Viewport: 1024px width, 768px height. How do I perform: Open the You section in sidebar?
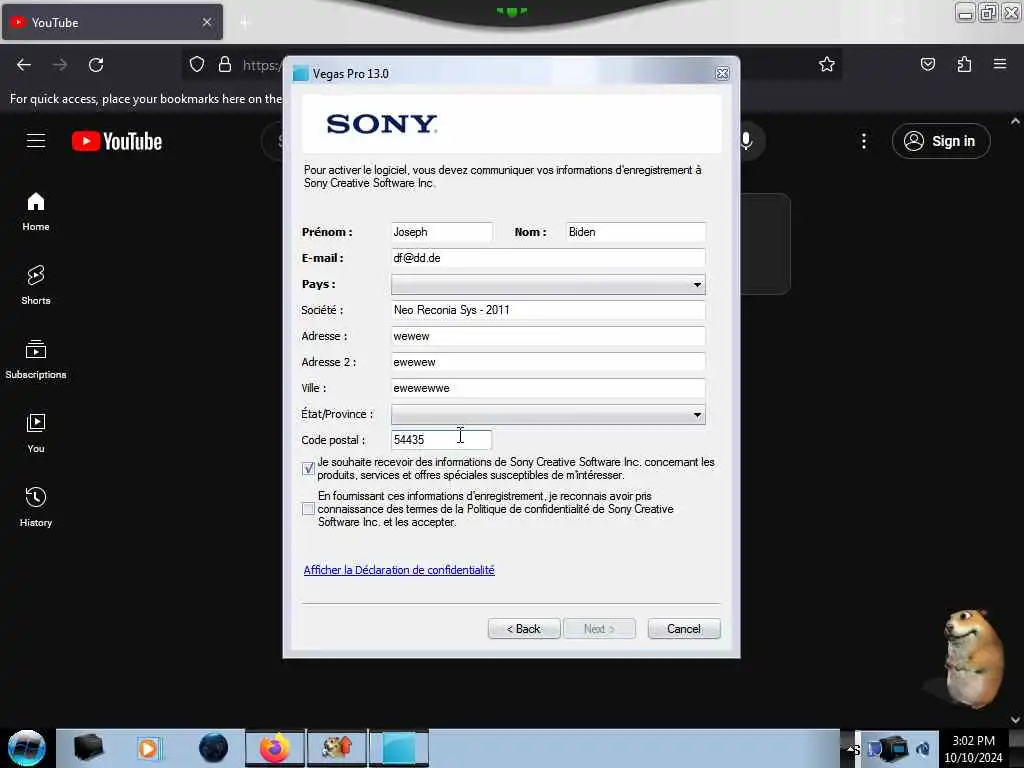pos(36,433)
